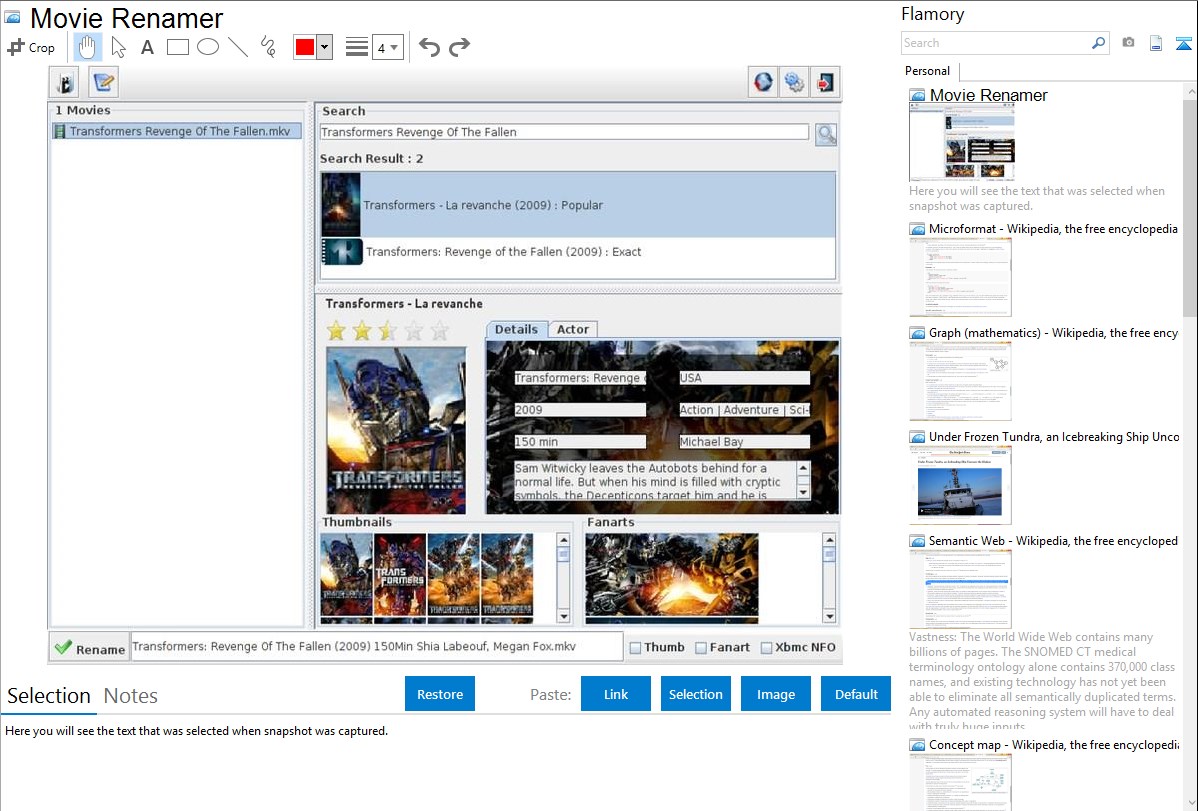
Task: Paste as Link button
Action: pos(616,694)
